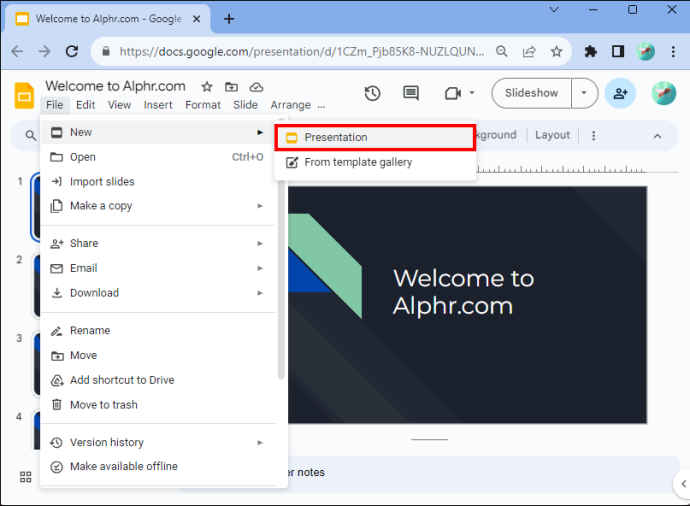The image size is (690, 506).
Task: Rename the presentation title field
Action: 115,86
